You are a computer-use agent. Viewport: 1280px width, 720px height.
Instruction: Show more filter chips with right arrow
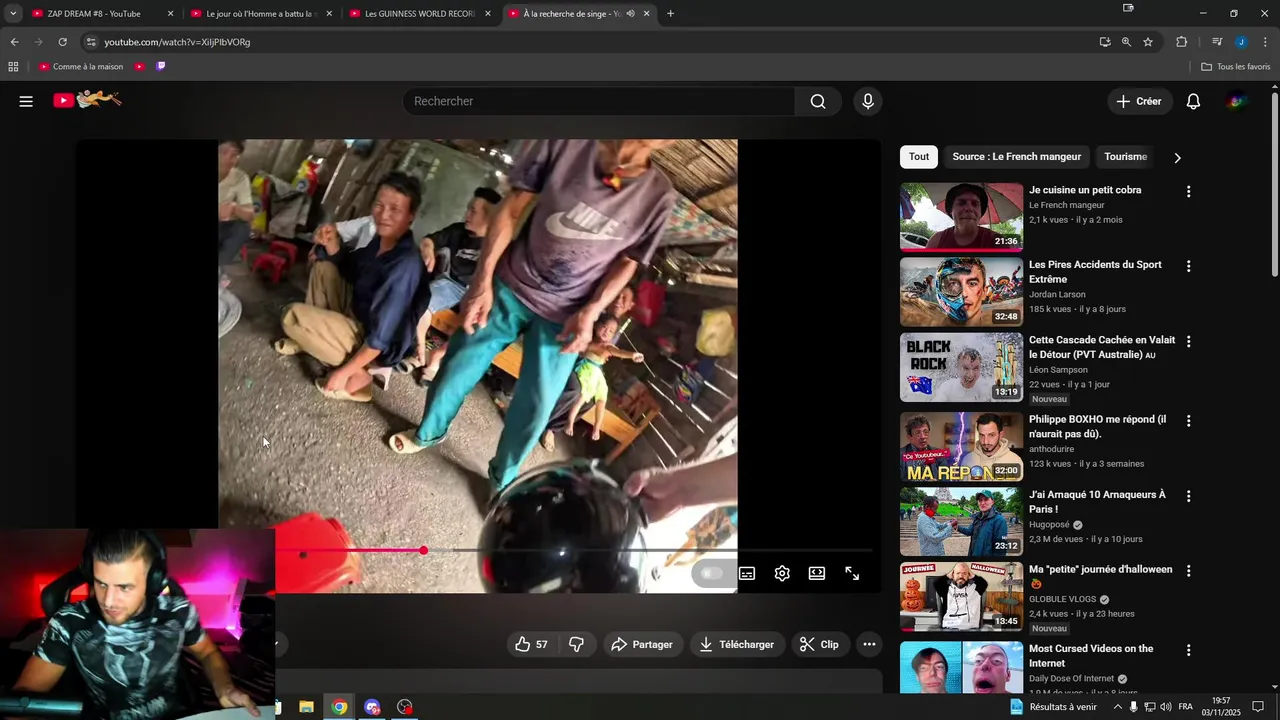1177,158
